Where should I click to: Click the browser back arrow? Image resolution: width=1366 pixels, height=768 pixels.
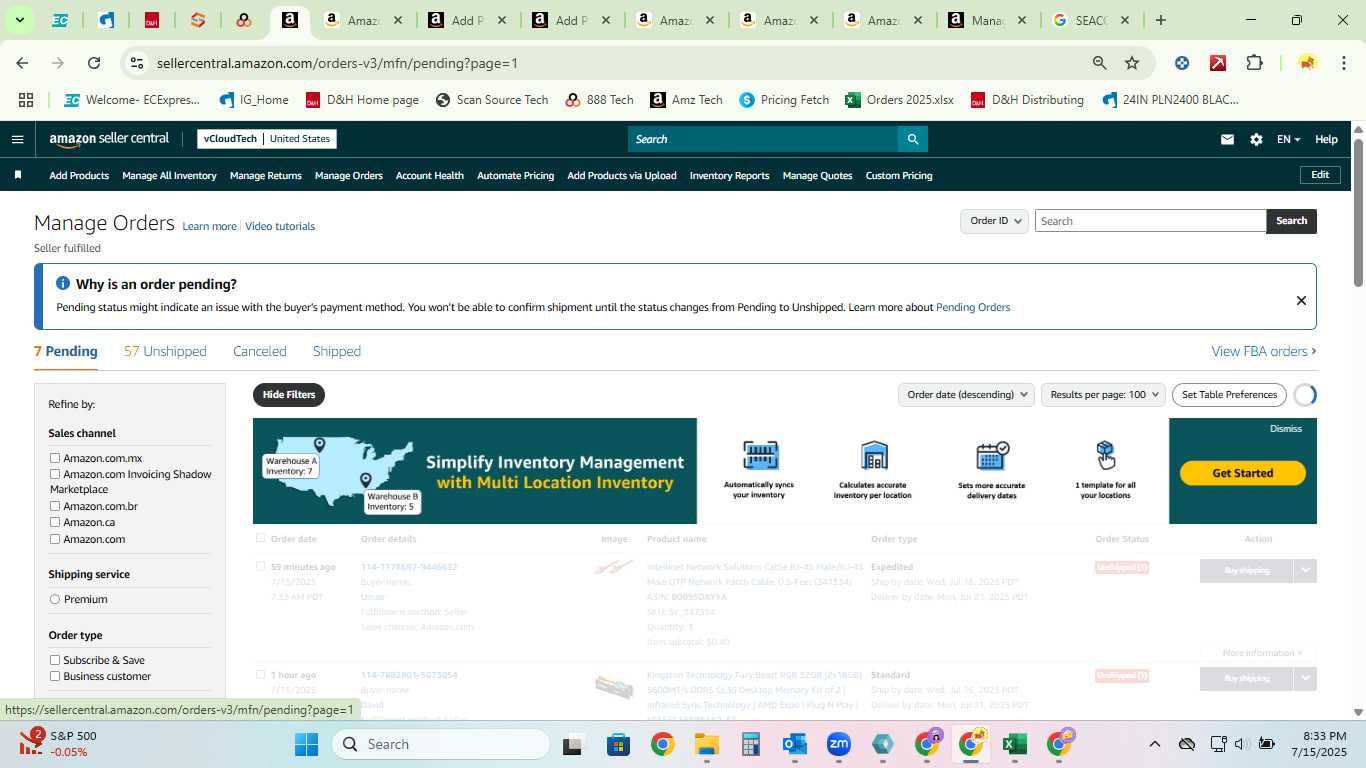click(22, 63)
